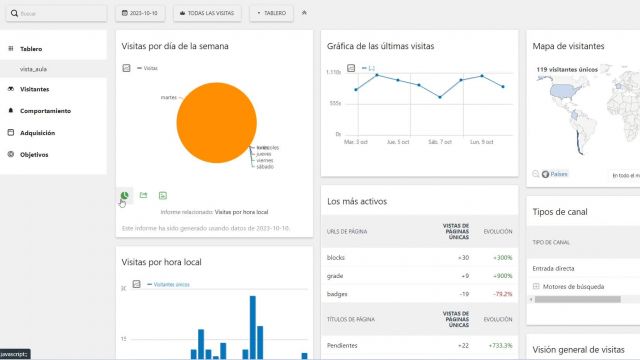This screenshot has width=640, height=360.
Task: Select the Países map view link
Action: tap(559, 174)
